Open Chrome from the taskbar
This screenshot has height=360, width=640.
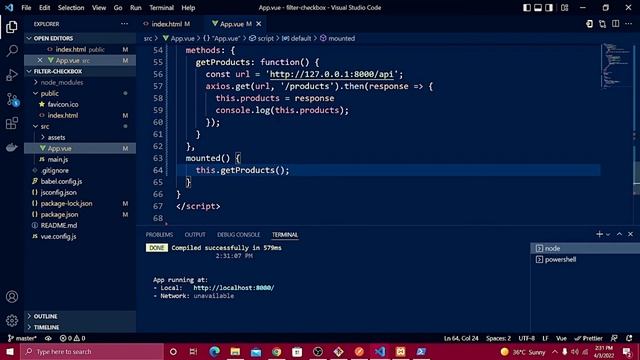[276, 351]
